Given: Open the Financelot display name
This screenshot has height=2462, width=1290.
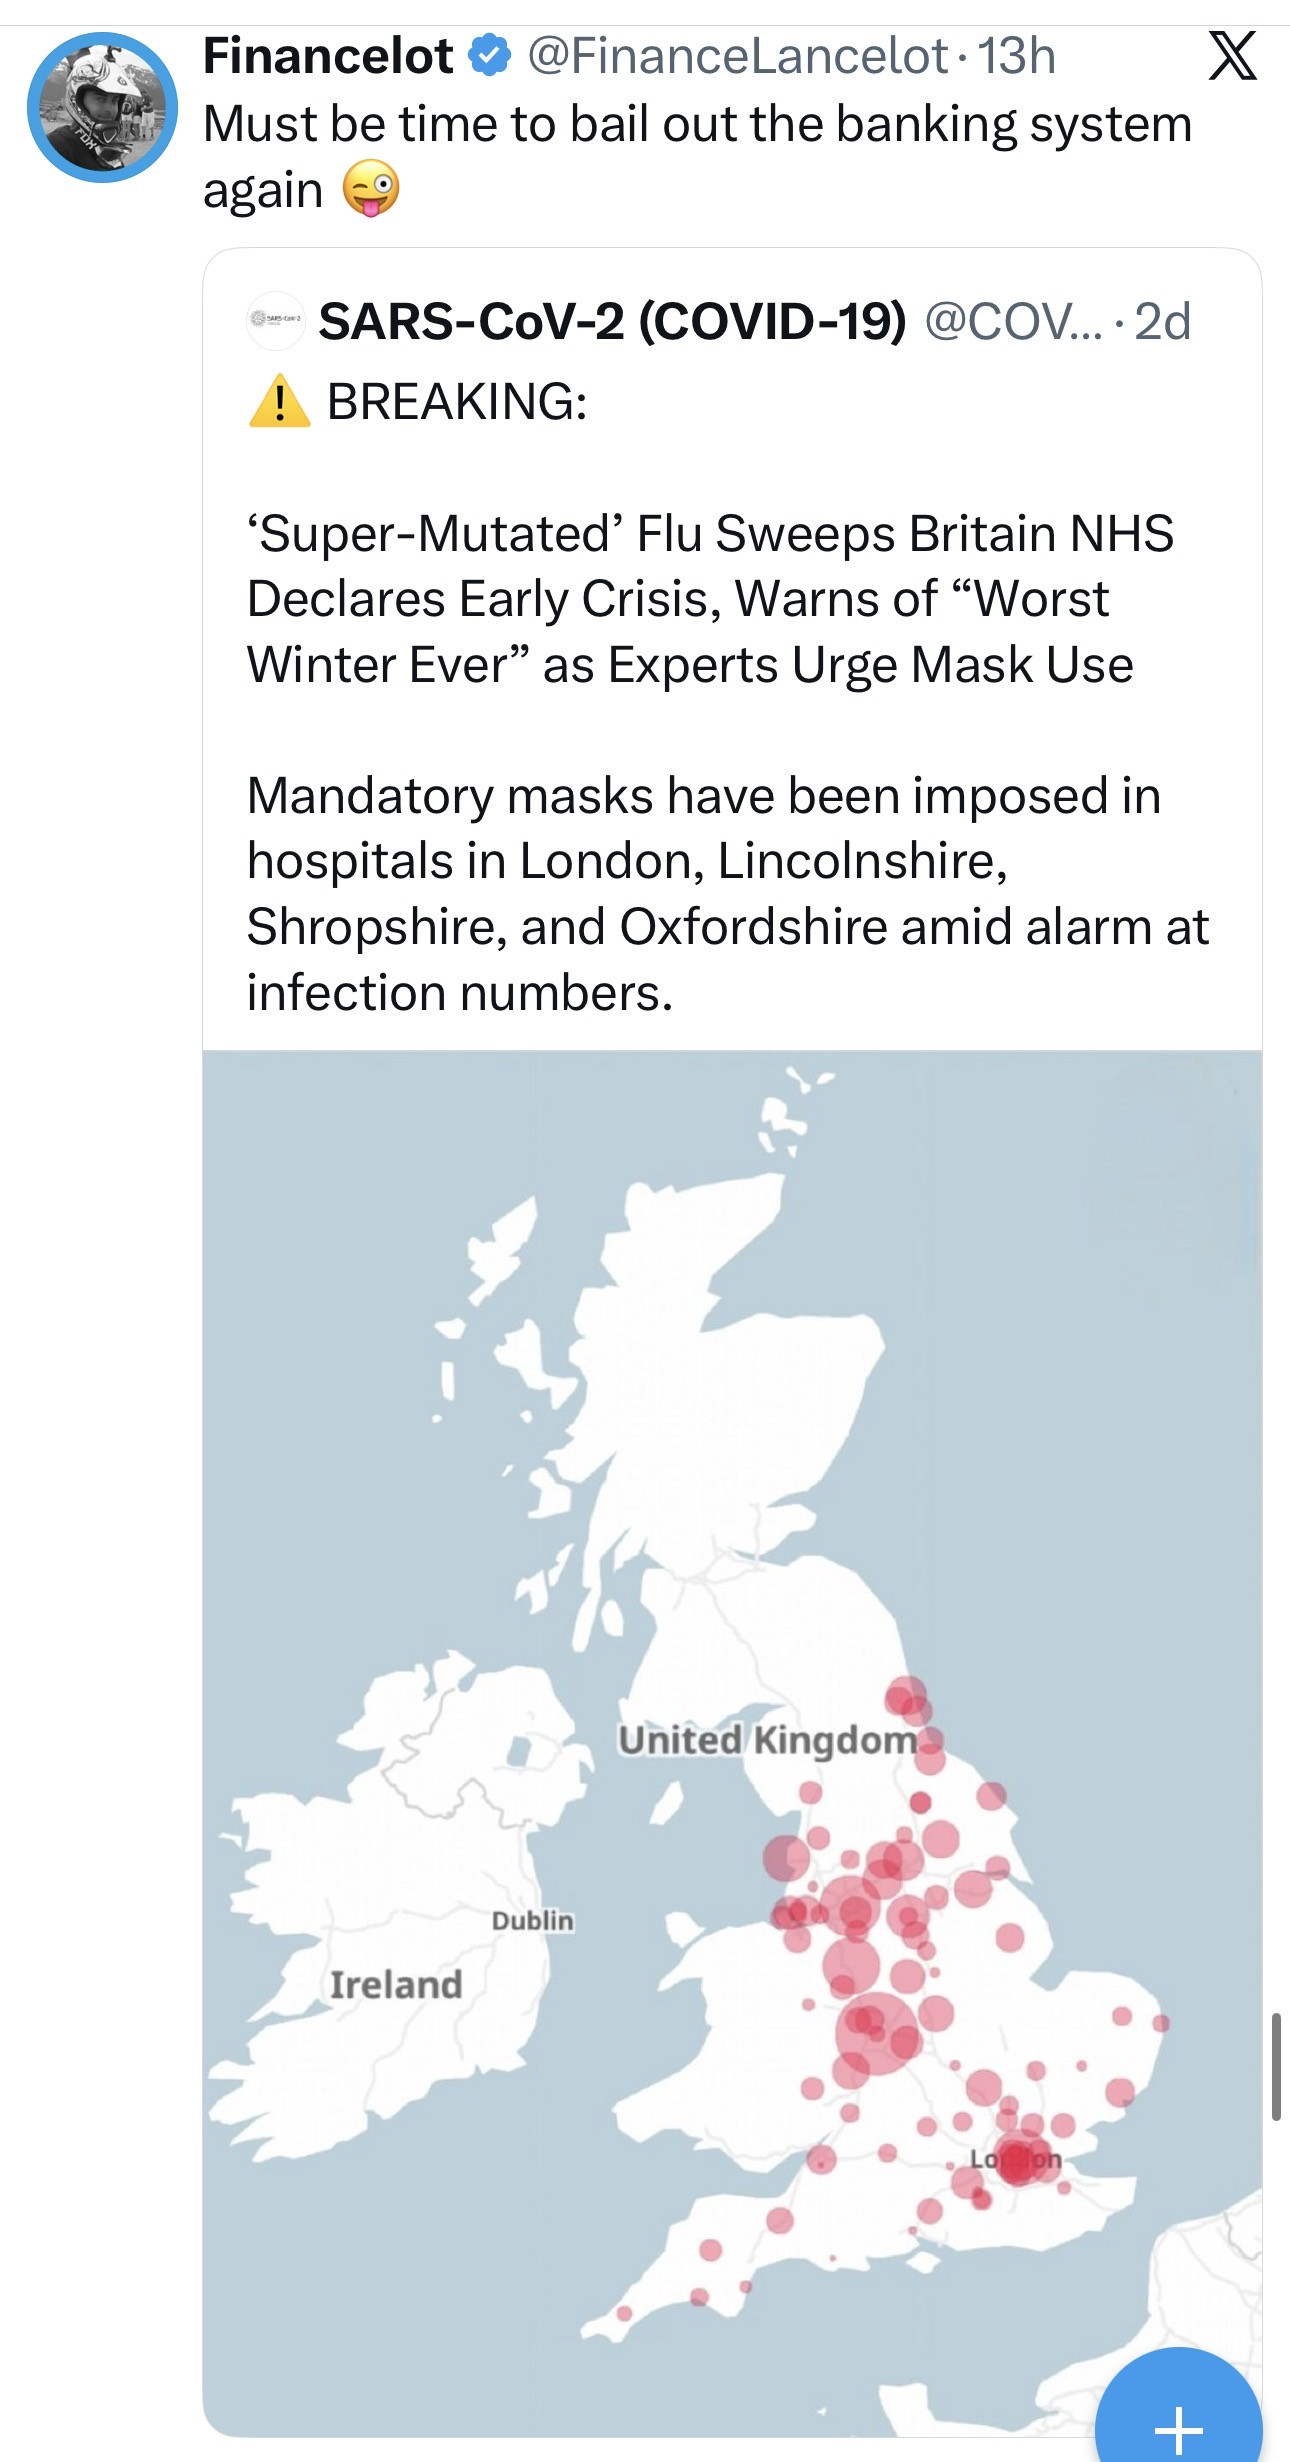Looking at the screenshot, I should tap(327, 56).
